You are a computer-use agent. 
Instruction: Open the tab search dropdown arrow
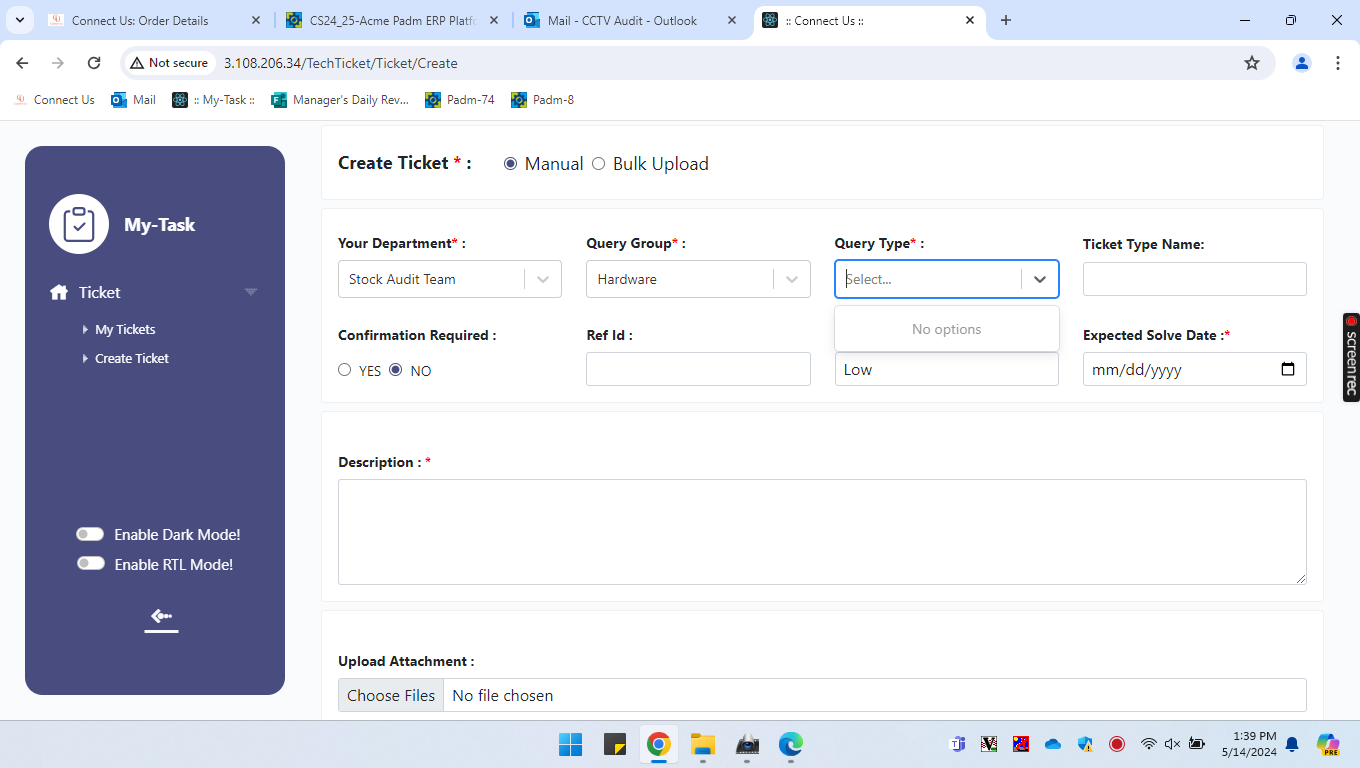click(x=19, y=20)
